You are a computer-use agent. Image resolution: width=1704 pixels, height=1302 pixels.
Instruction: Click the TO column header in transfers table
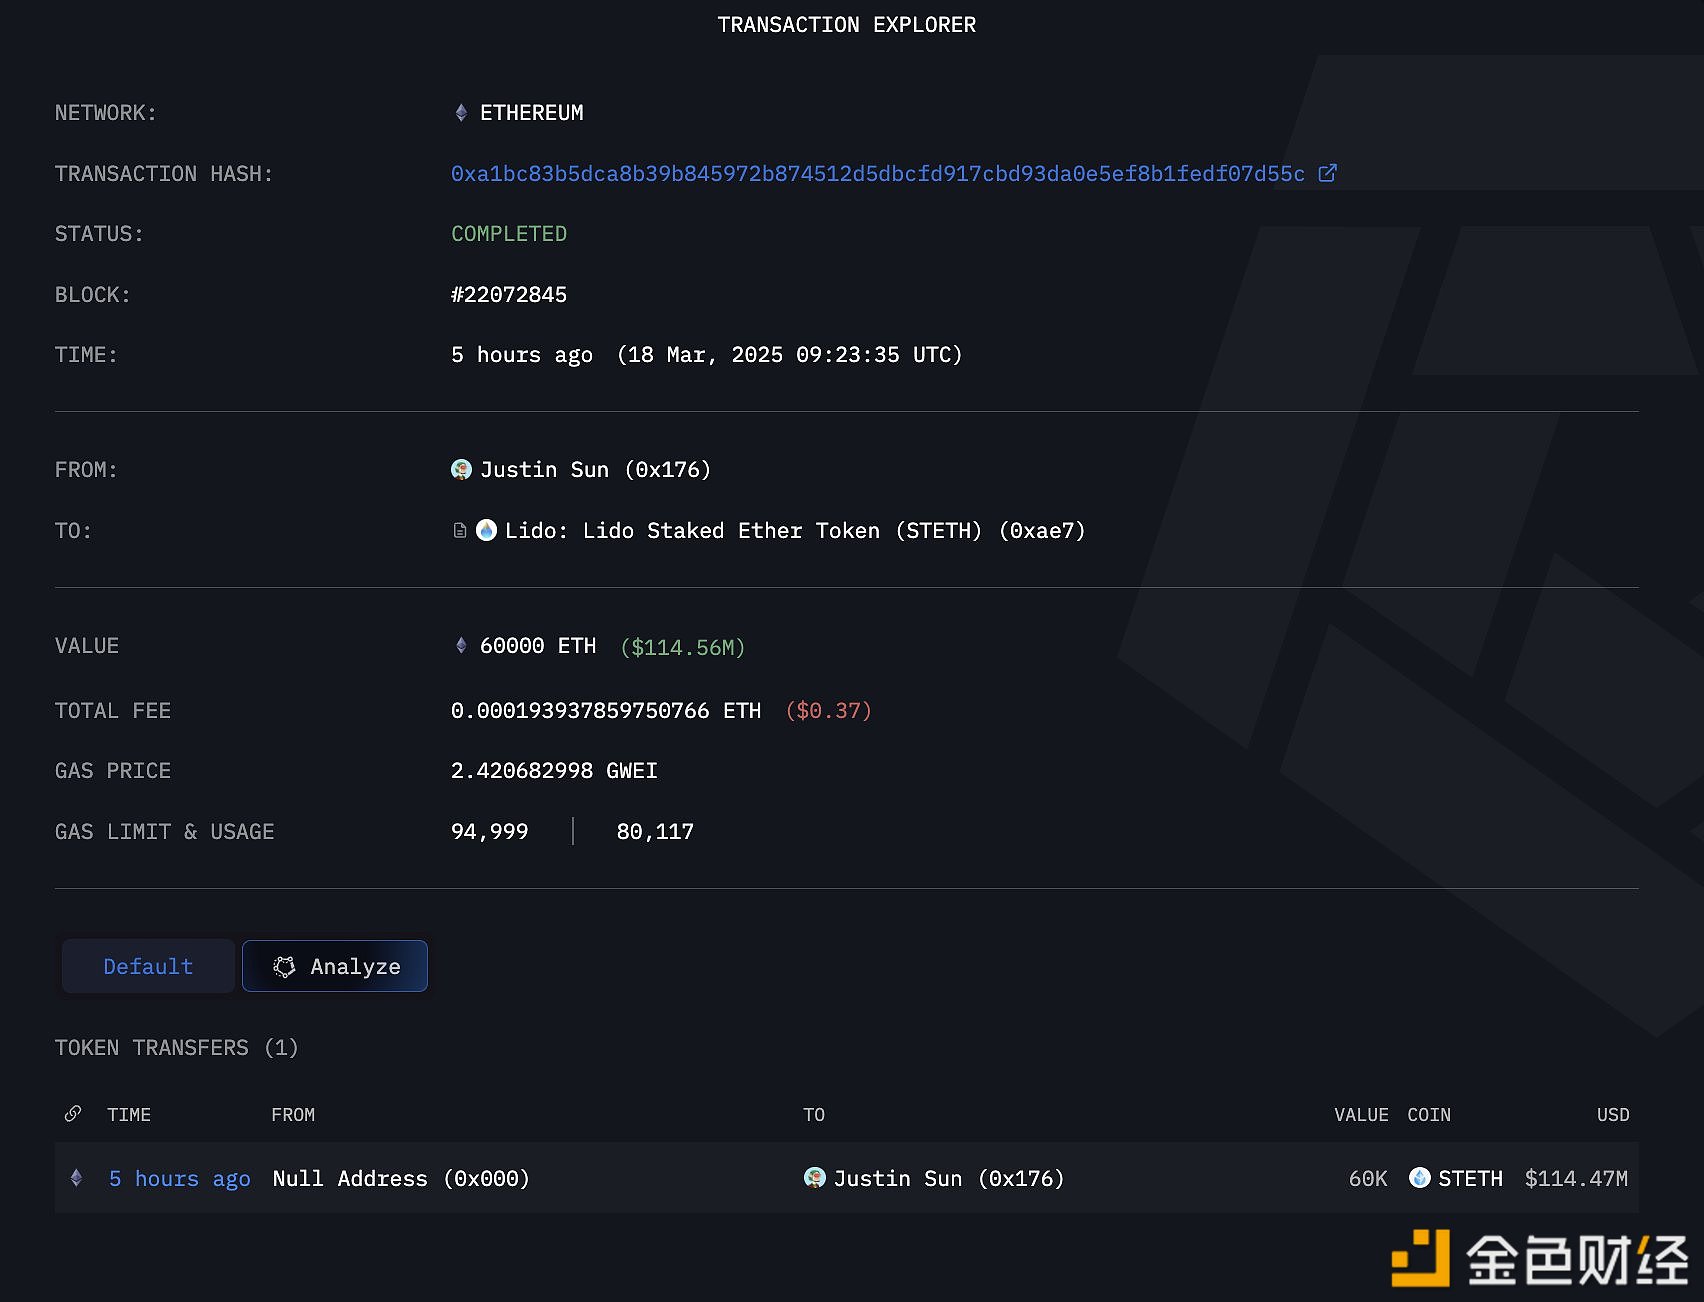(814, 1114)
